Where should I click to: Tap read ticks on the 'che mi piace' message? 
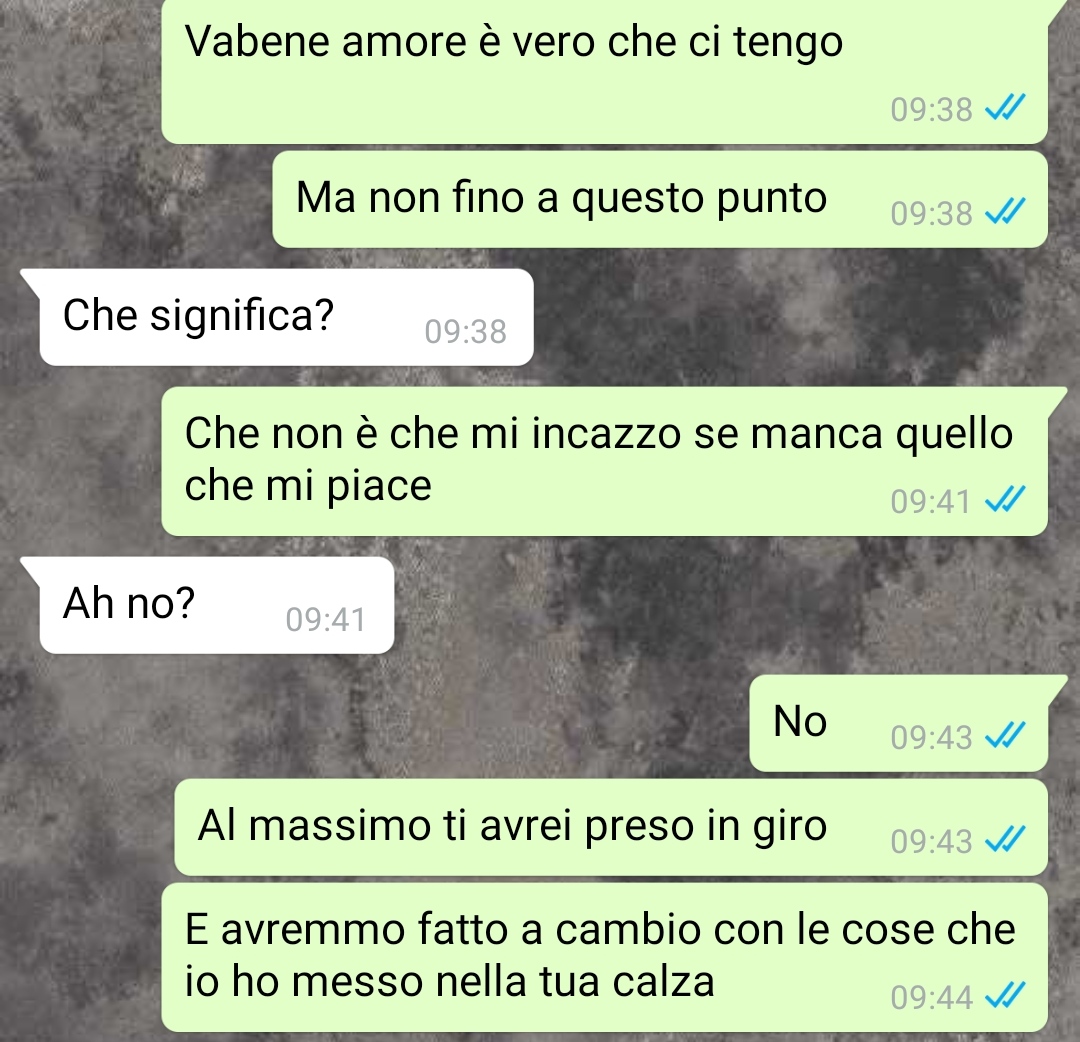[1006, 500]
